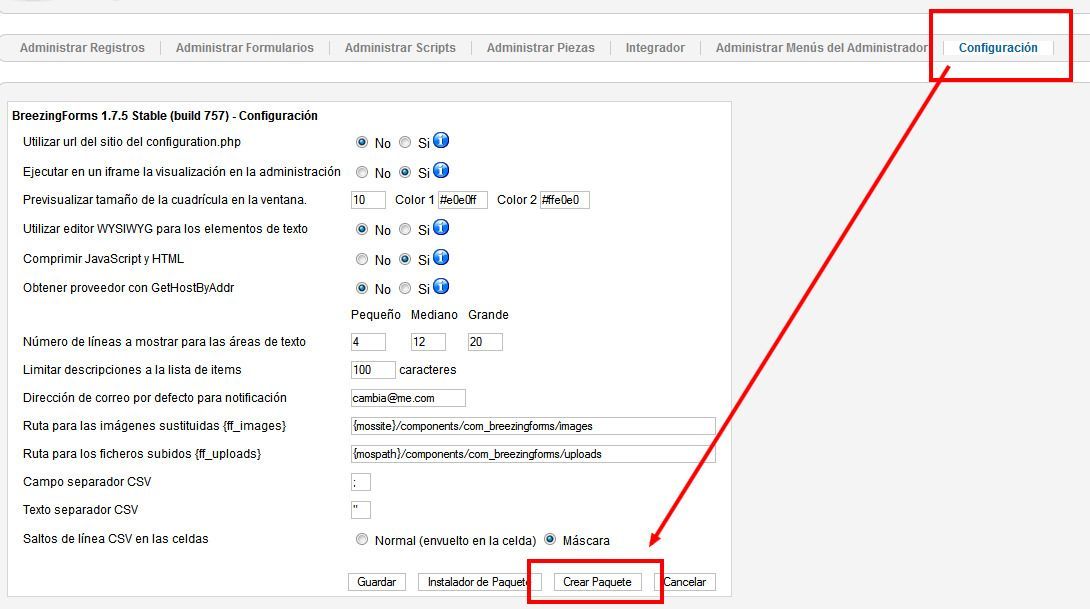This screenshot has width=1090, height=609.
Task: Open Administrar Formularios tab
Action: click(245, 47)
